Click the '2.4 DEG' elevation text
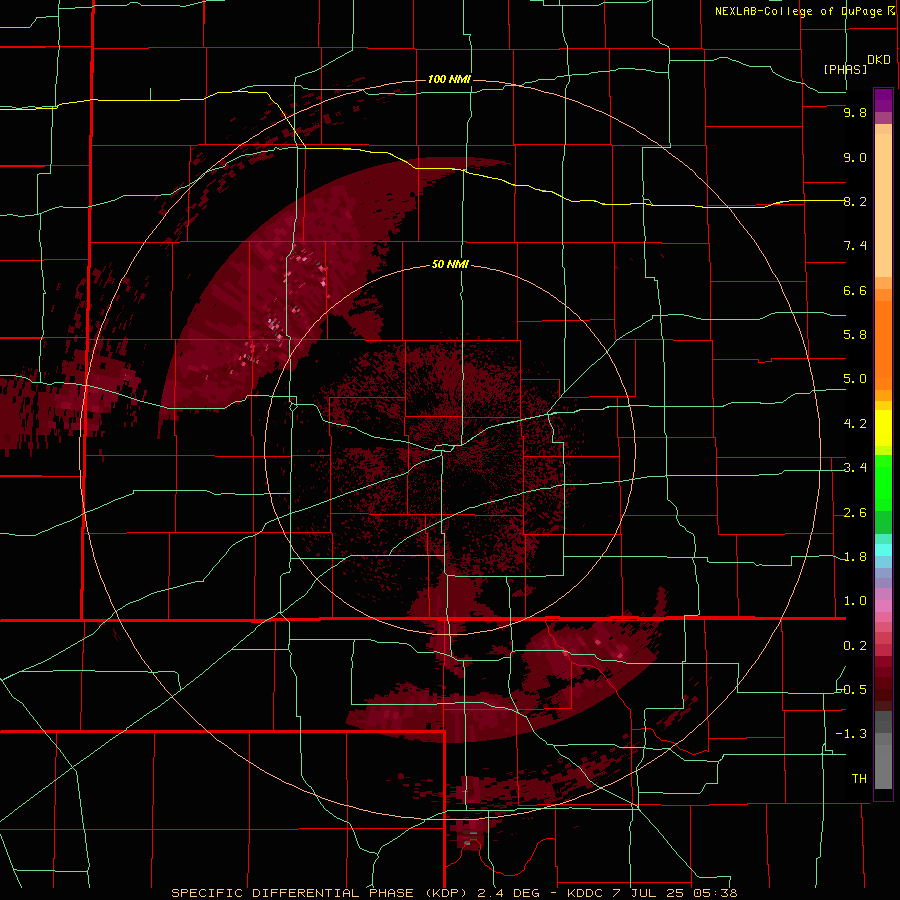This screenshot has height=900, width=900. point(509,893)
